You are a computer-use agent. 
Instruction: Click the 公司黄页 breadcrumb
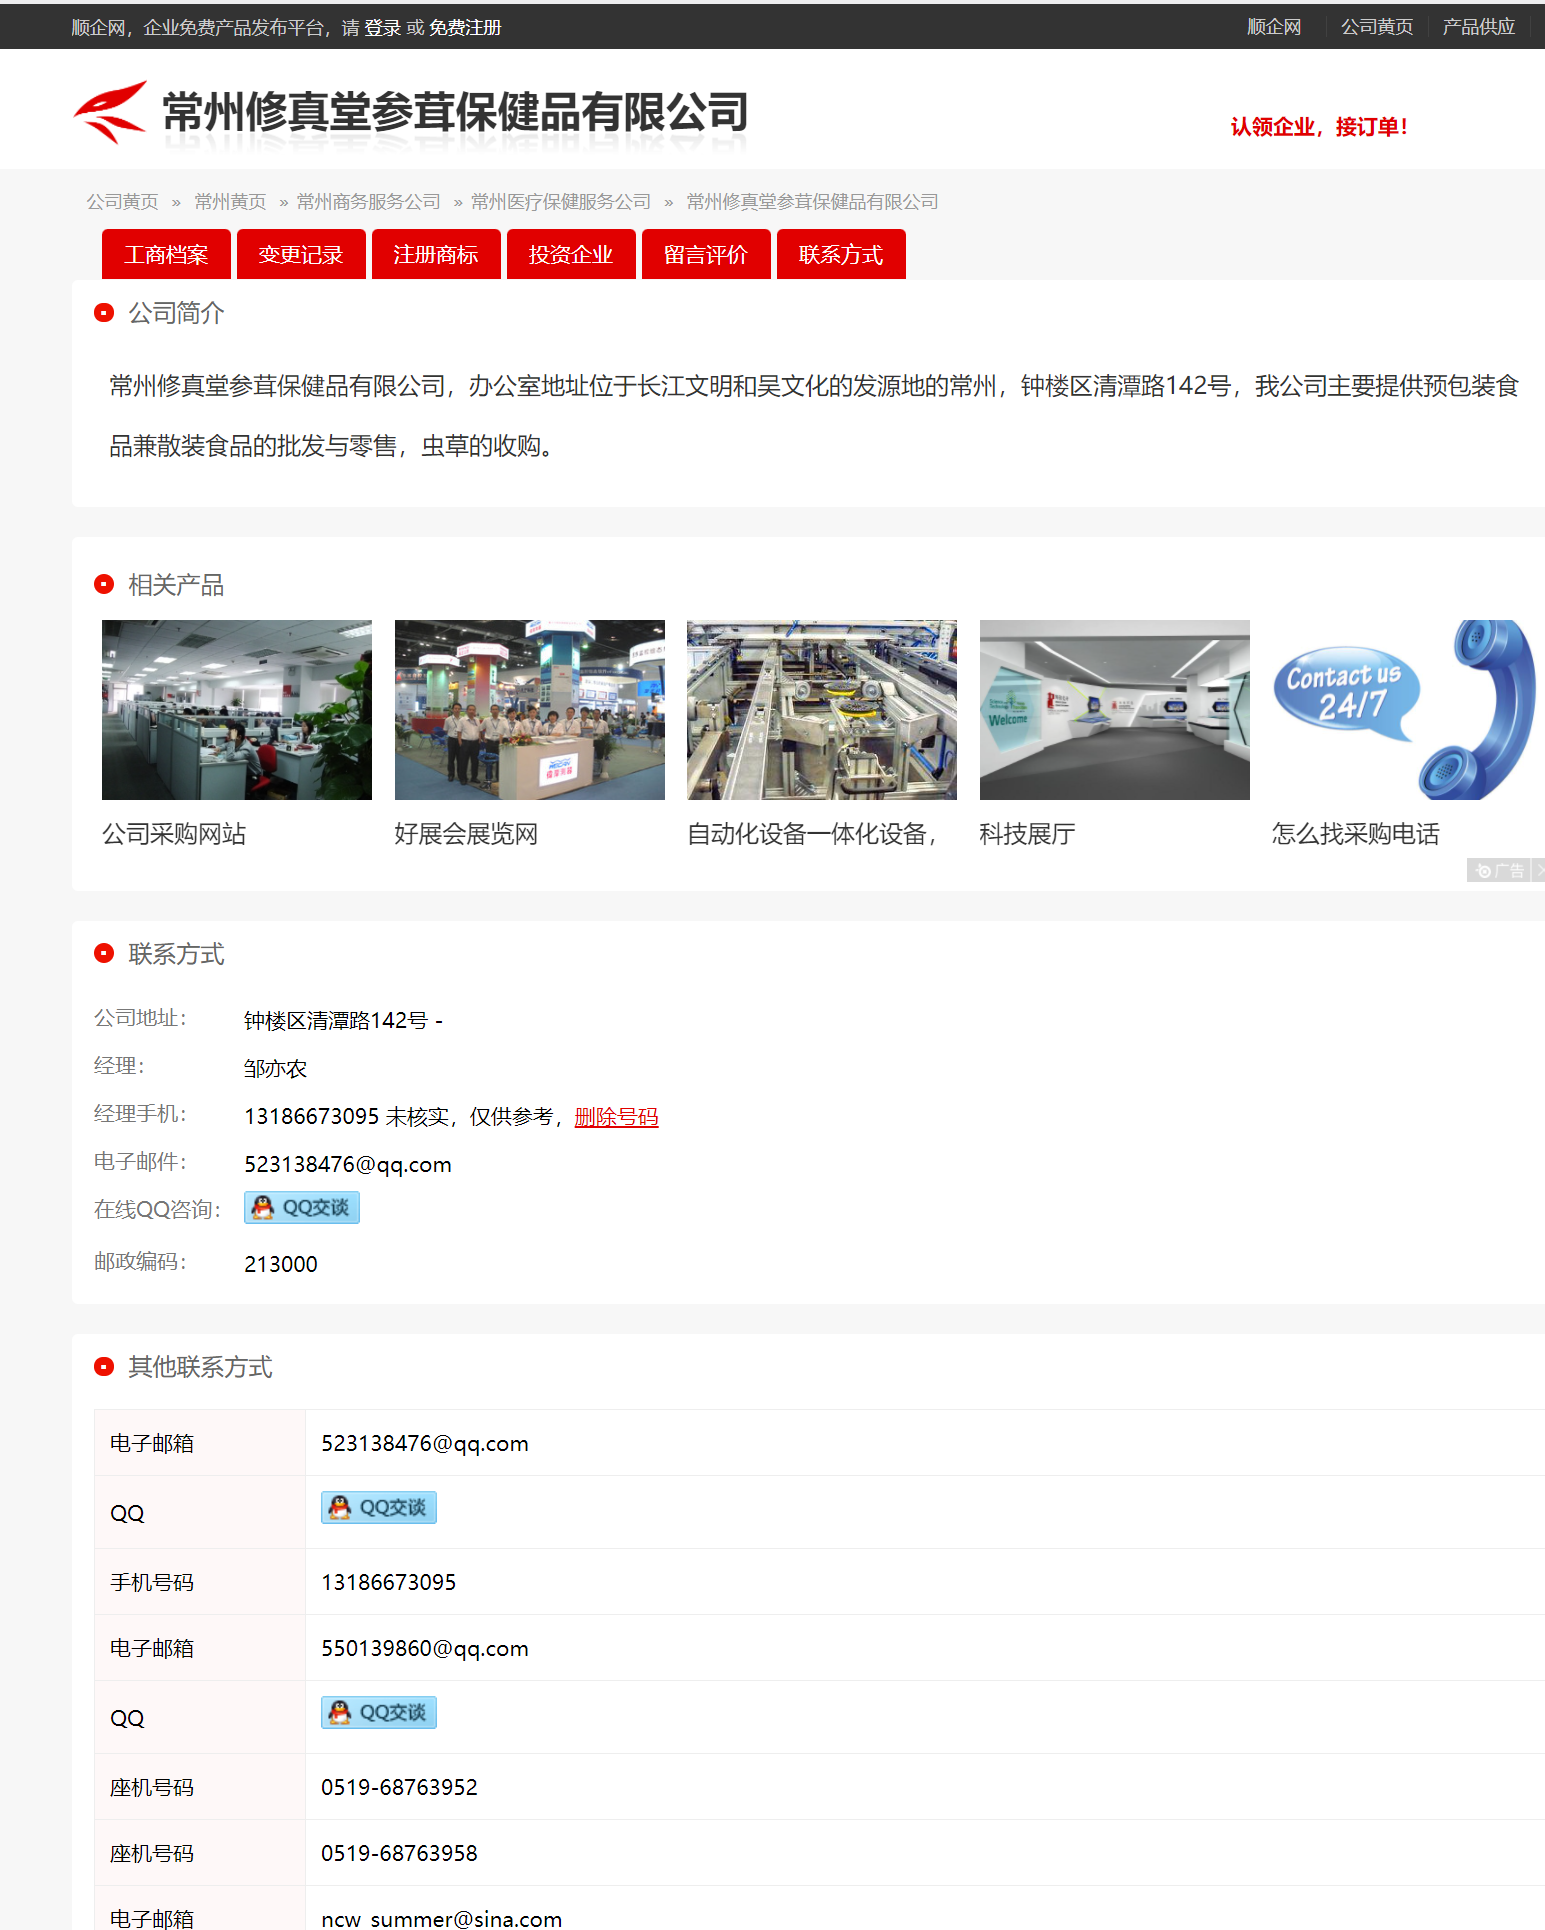coord(122,202)
